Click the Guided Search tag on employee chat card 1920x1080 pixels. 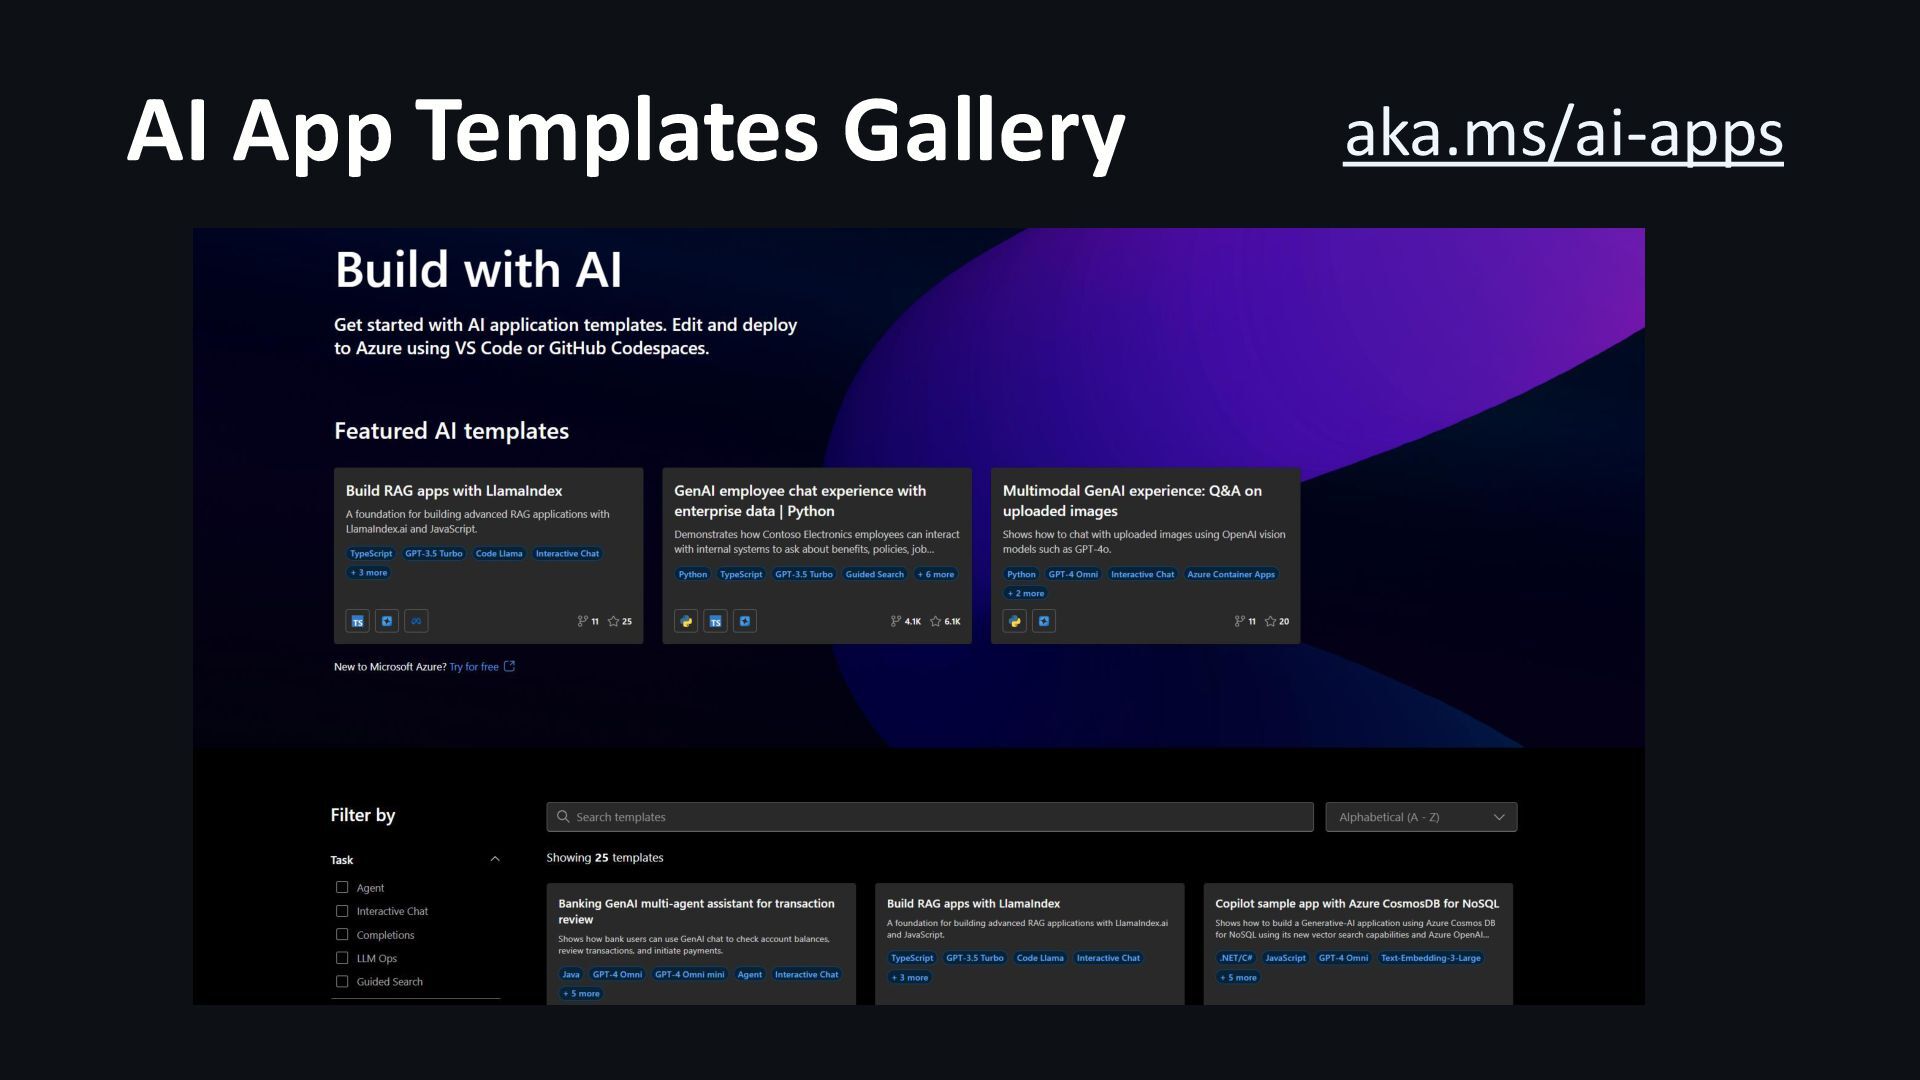[875, 574]
